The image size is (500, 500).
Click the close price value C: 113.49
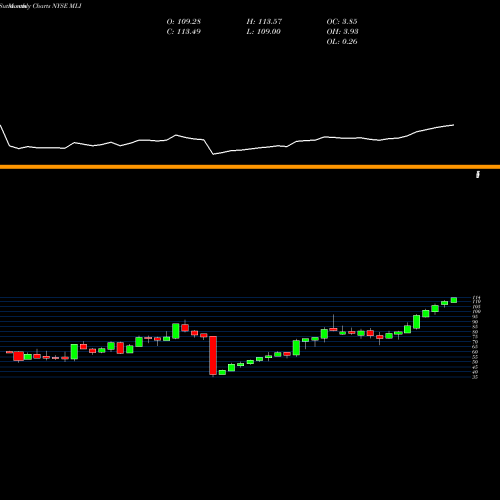(184, 31)
